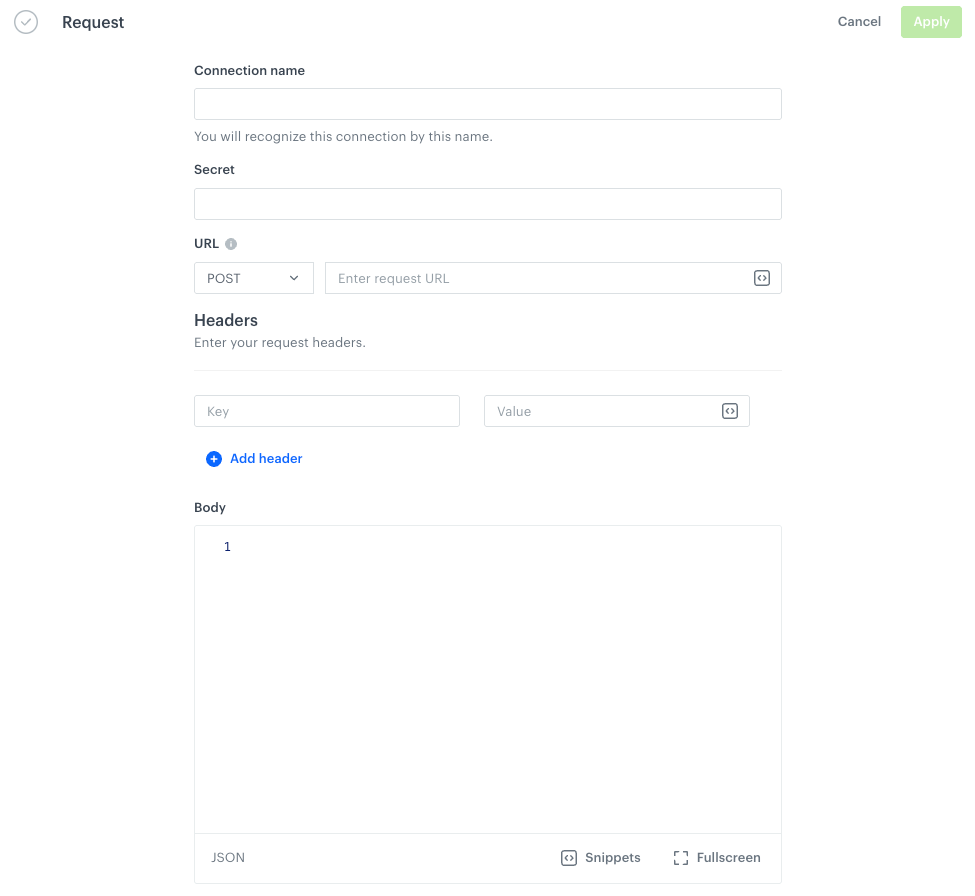The width and height of the screenshot is (975, 896).
Task: Open the Body editor in Fullscreen
Action: [x=716, y=857]
